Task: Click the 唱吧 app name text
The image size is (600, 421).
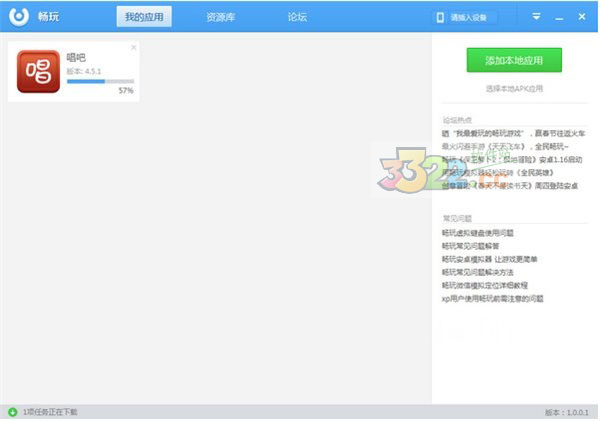Action: click(76, 57)
